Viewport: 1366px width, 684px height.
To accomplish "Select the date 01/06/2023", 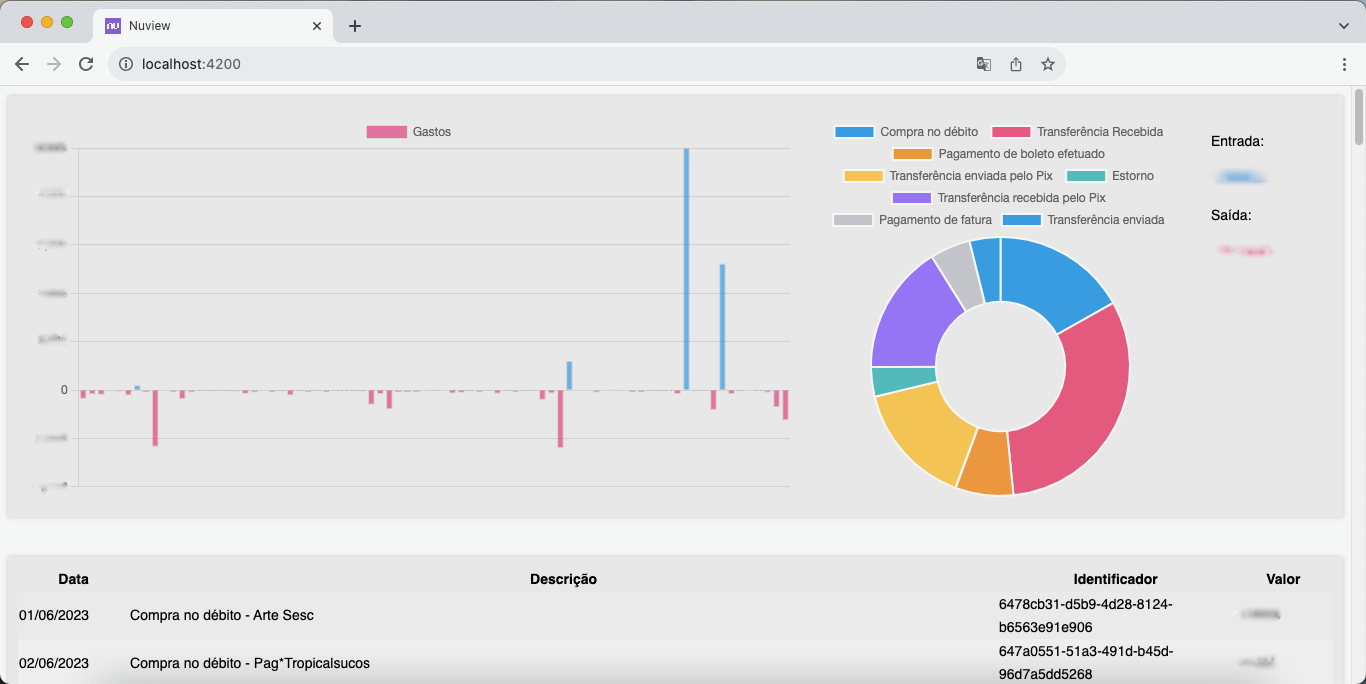I will pyautogui.click(x=54, y=615).
